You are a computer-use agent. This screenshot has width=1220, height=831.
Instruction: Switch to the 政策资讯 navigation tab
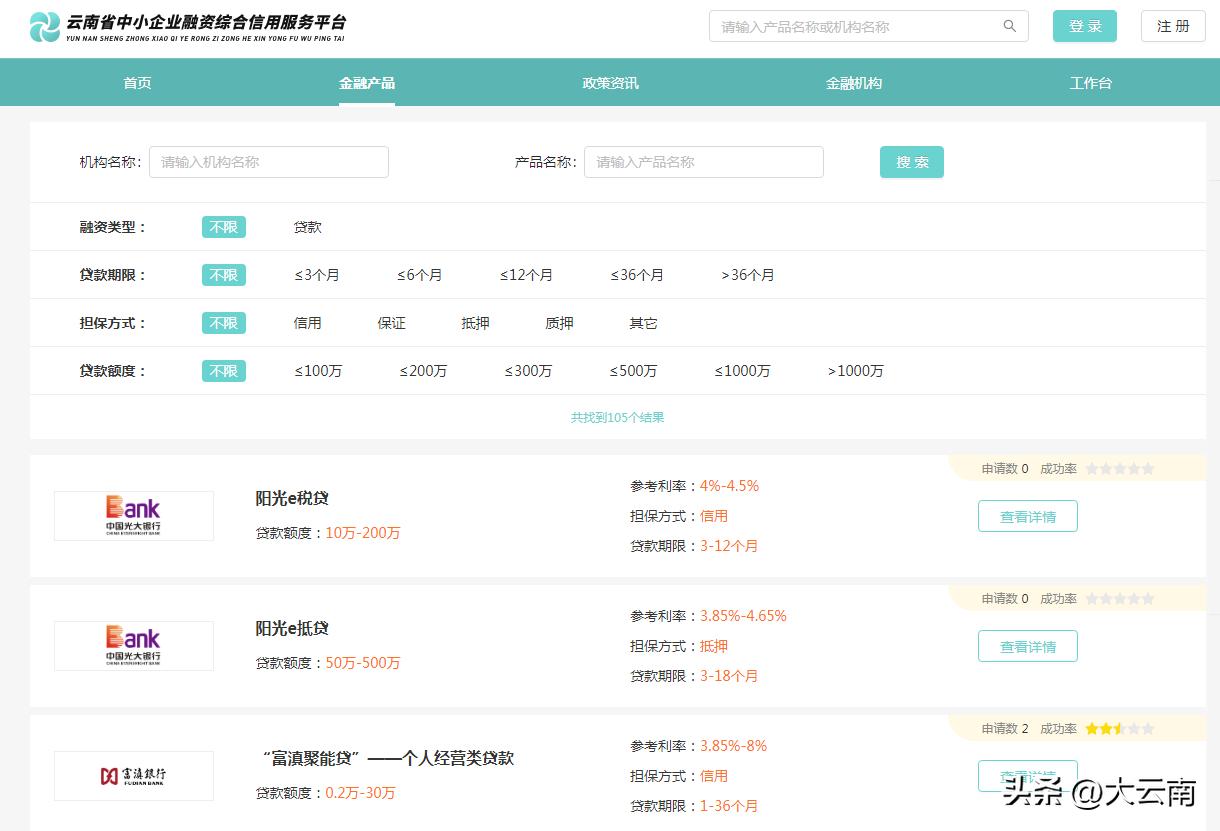[610, 82]
